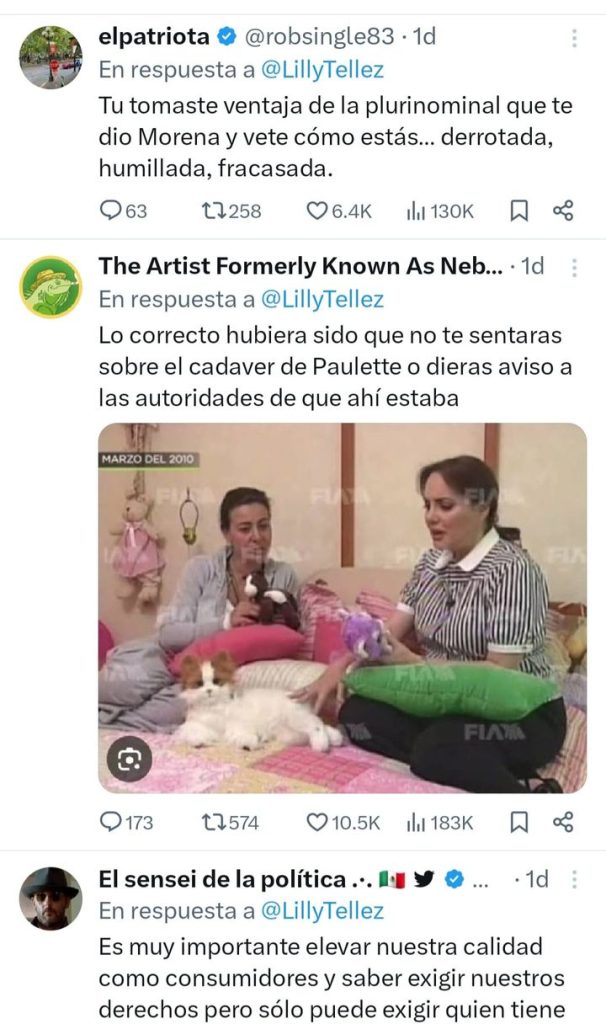Image resolution: width=606 pixels, height=1024 pixels.
Task: Share elpatriota's tweet
Action: pyautogui.click(x=563, y=211)
